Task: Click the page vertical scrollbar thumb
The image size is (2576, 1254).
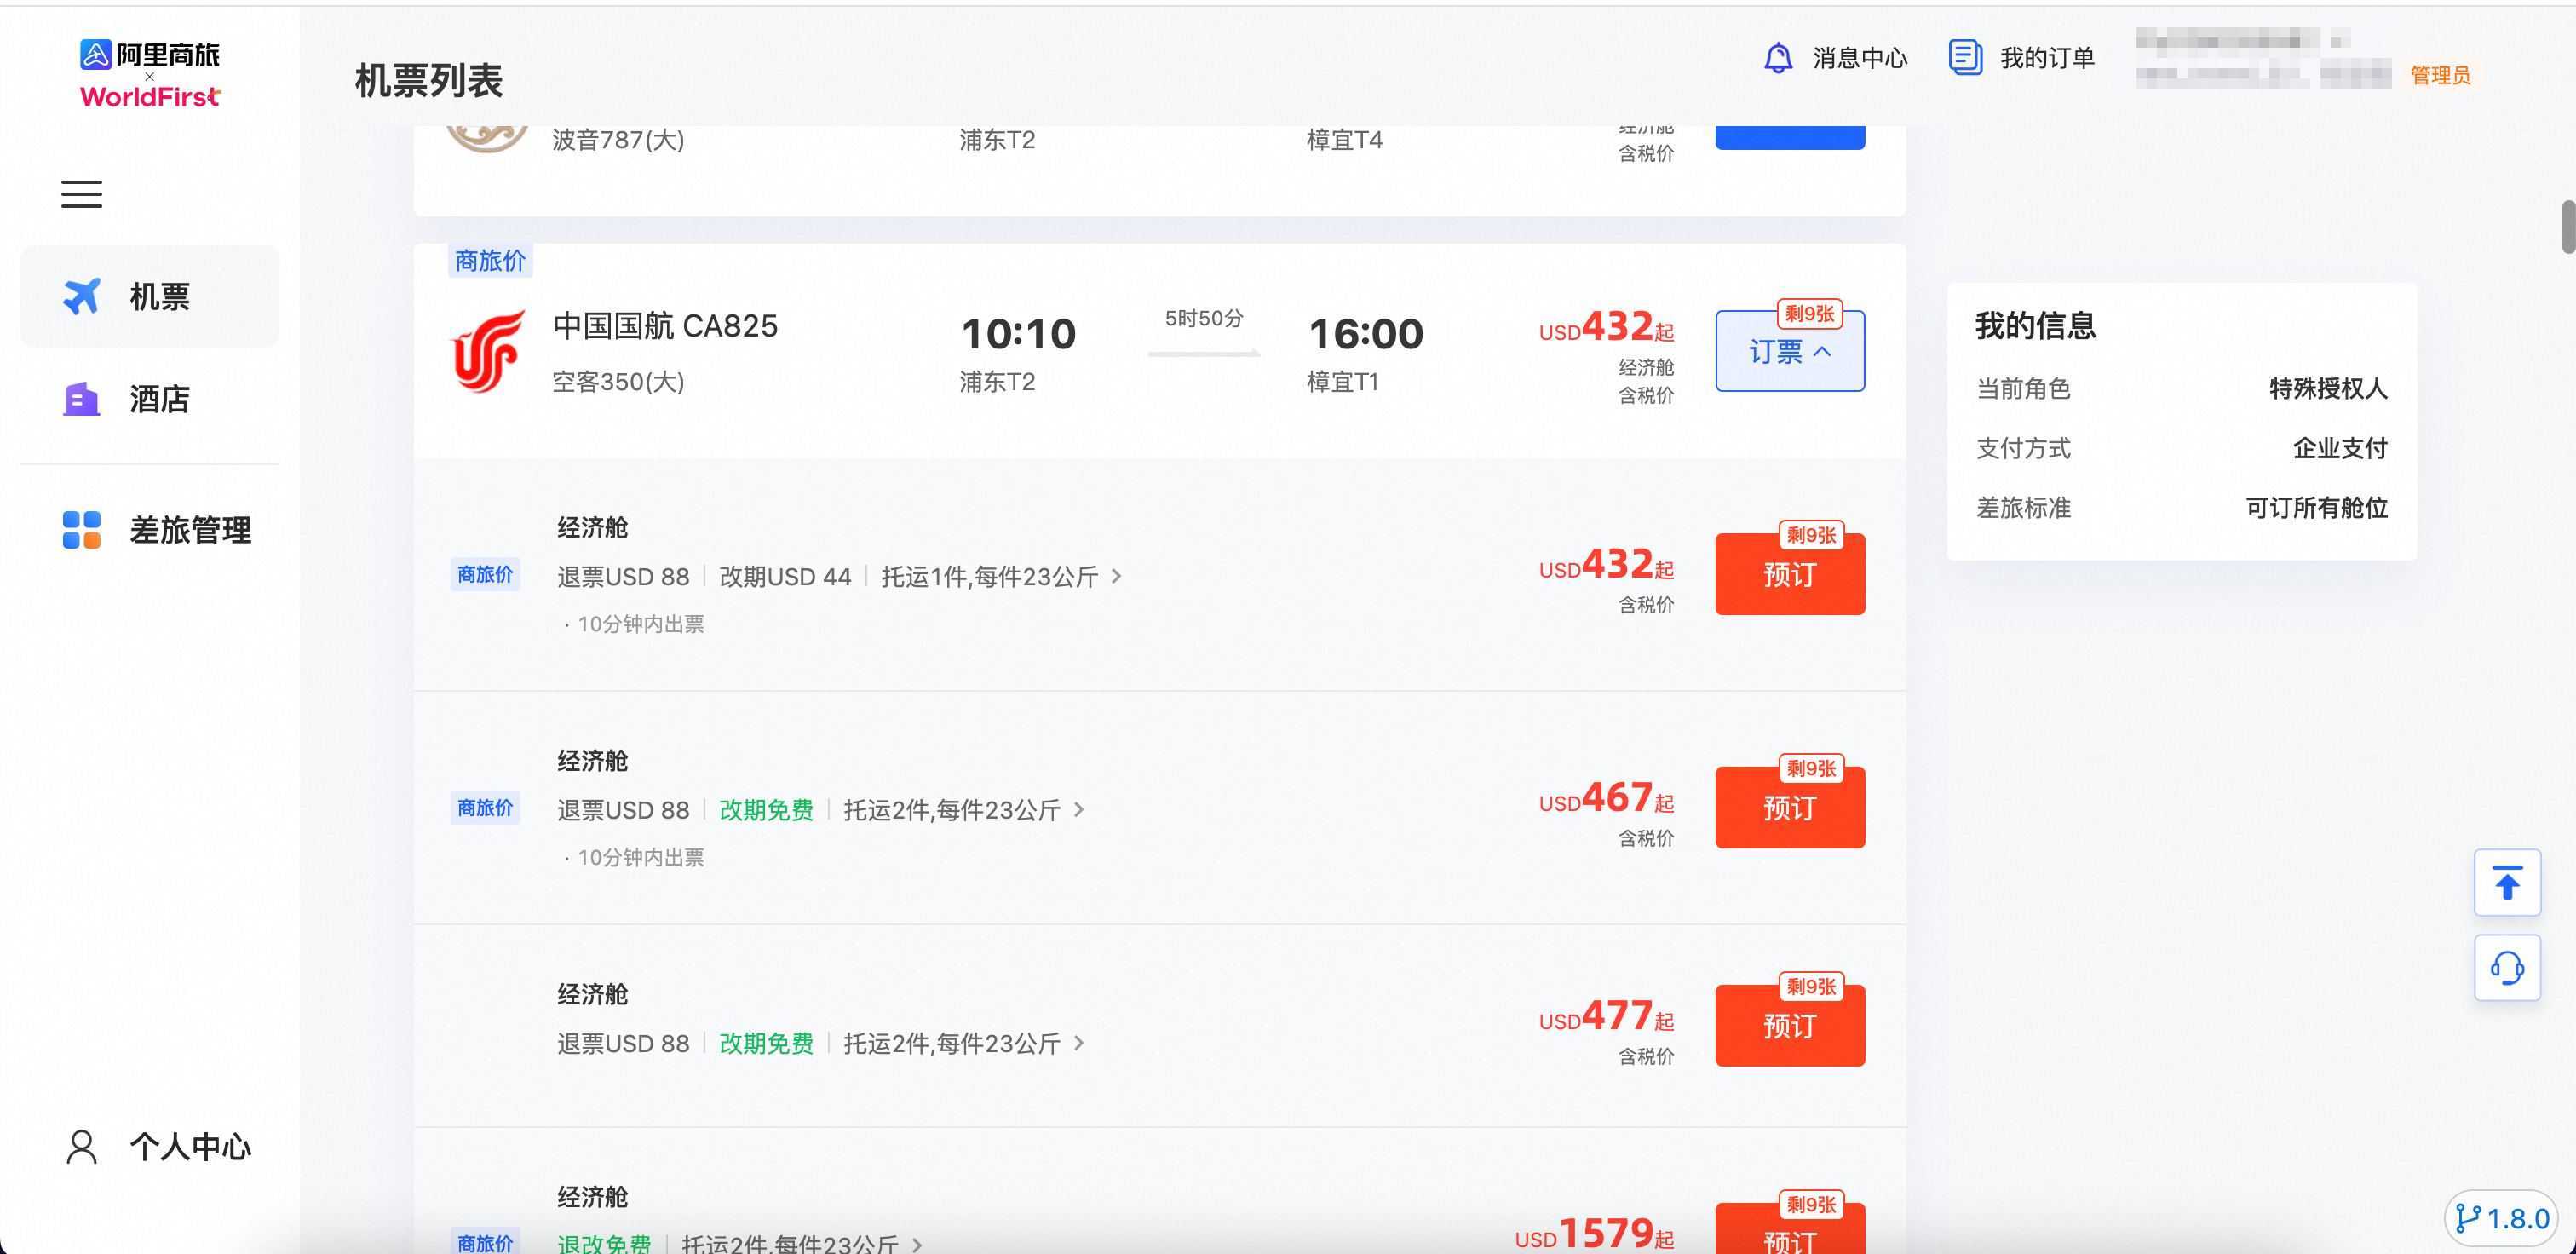Action: tap(2567, 227)
